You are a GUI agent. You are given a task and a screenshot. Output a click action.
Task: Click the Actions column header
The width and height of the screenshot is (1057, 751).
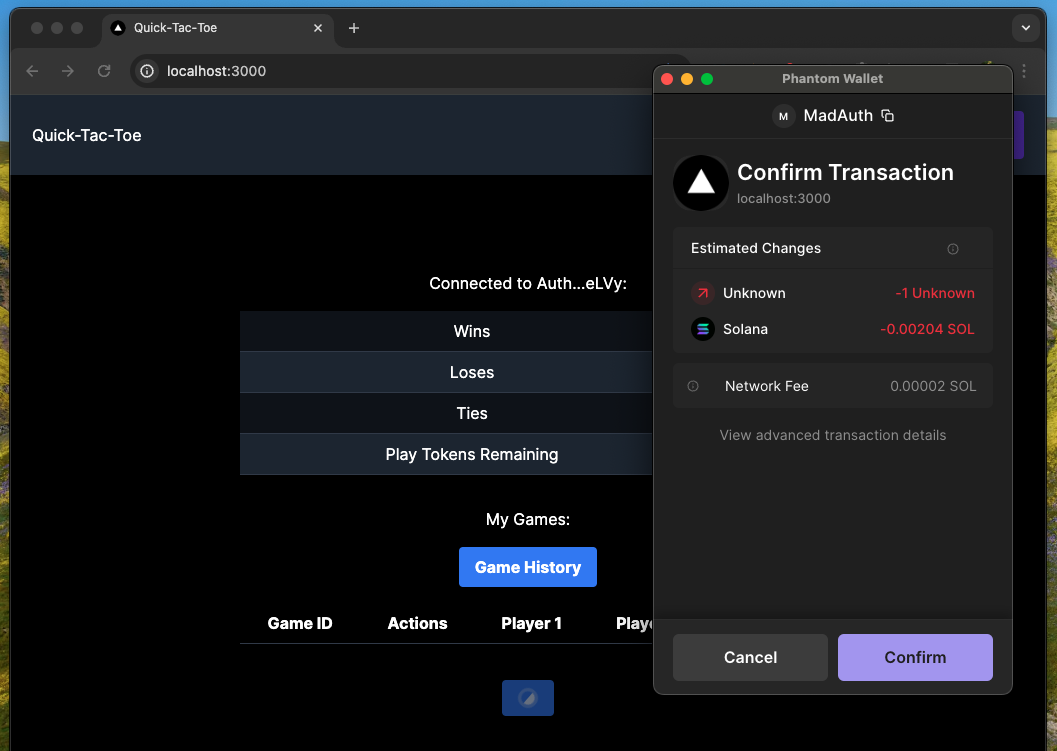(417, 624)
